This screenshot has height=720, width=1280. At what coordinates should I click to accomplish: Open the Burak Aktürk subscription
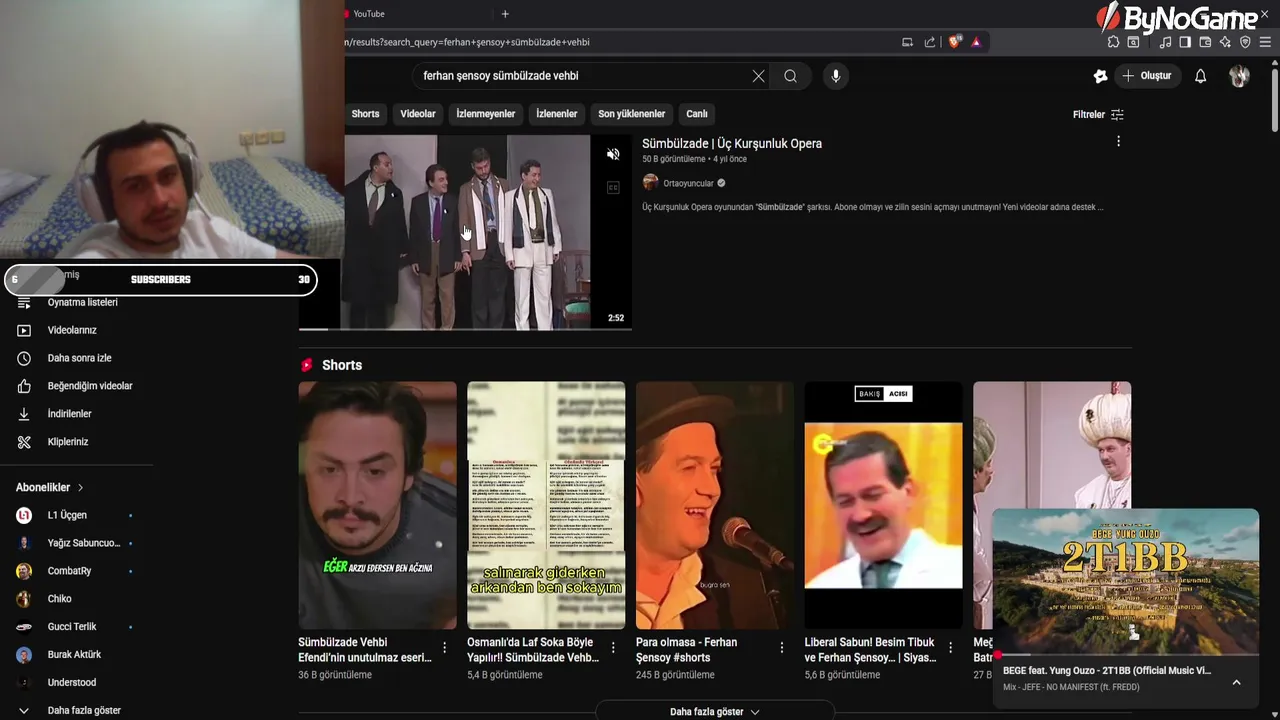pyautogui.click(x=74, y=655)
